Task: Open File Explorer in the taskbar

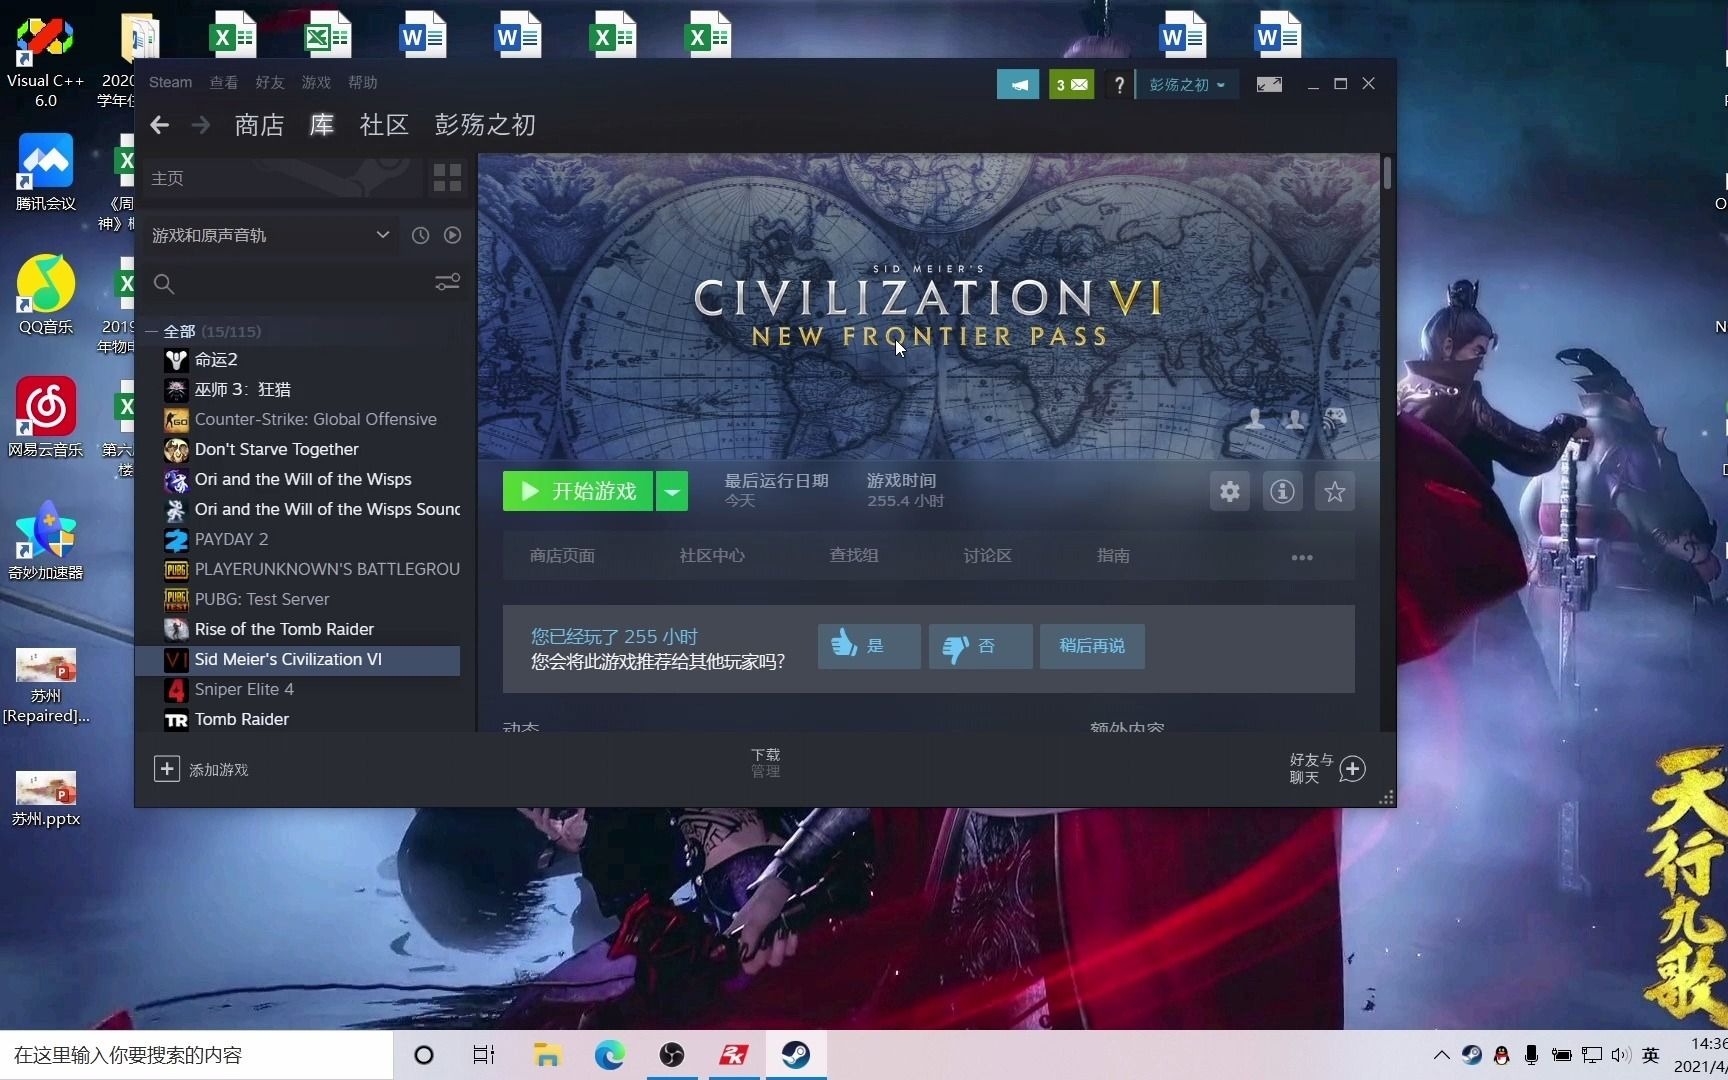Action: (x=547, y=1055)
